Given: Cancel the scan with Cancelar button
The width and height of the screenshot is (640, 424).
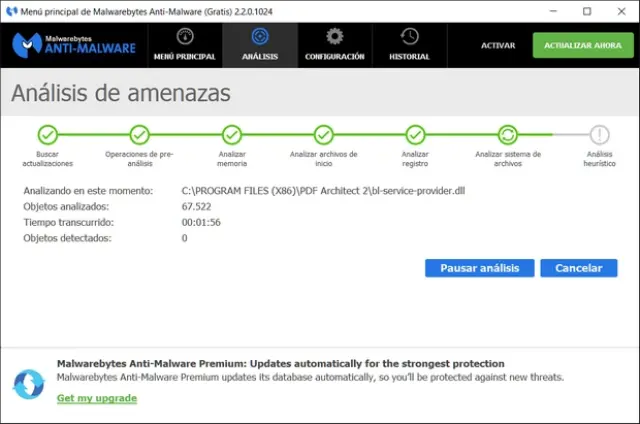Looking at the screenshot, I should [578, 268].
